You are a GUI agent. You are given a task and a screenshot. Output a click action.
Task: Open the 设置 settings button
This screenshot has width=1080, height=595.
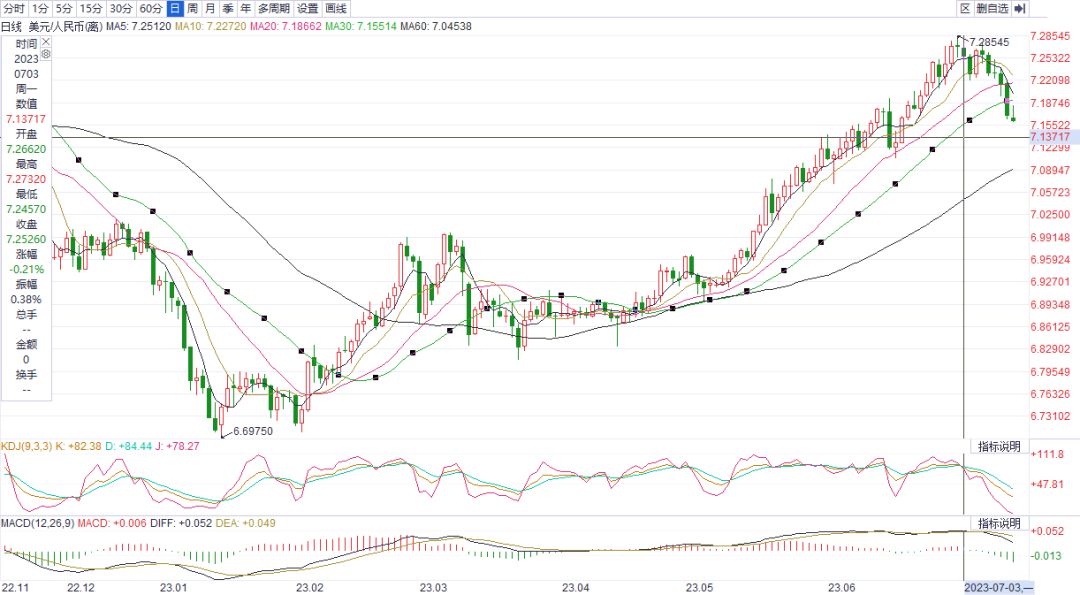pyautogui.click(x=307, y=8)
